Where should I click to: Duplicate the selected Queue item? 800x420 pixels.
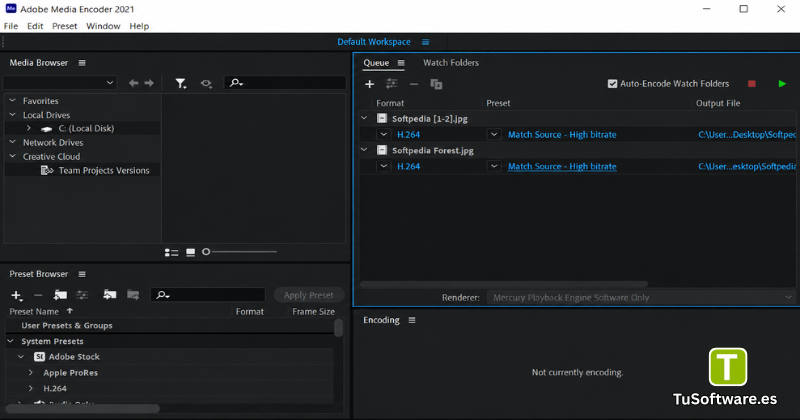pyautogui.click(x=436, y=84)
